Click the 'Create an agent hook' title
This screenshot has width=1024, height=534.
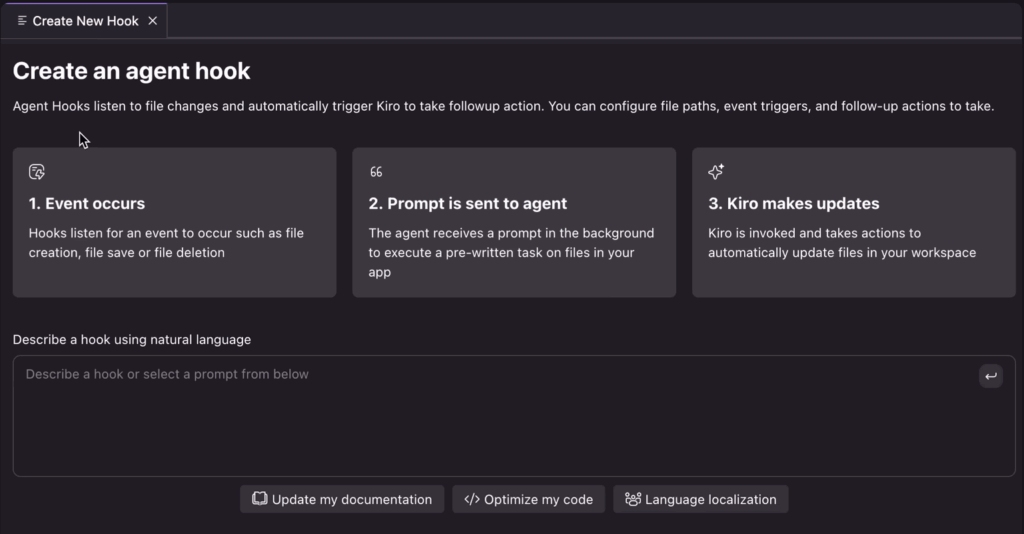(131, 71)
